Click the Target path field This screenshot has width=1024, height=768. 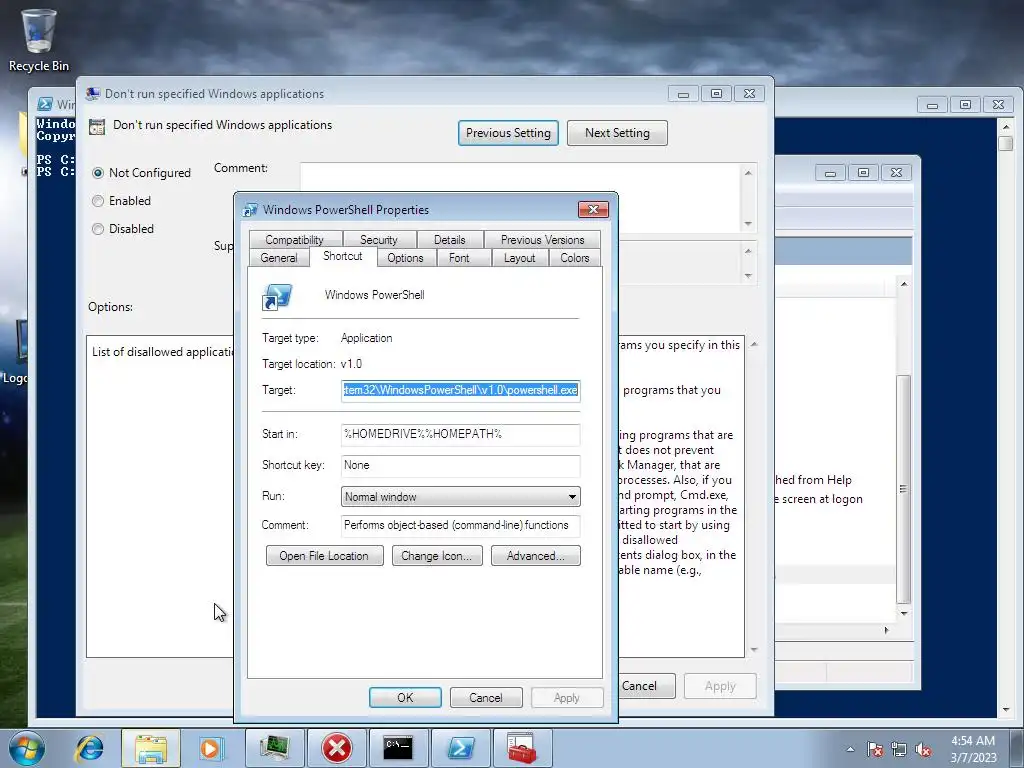tap(460, 391)
